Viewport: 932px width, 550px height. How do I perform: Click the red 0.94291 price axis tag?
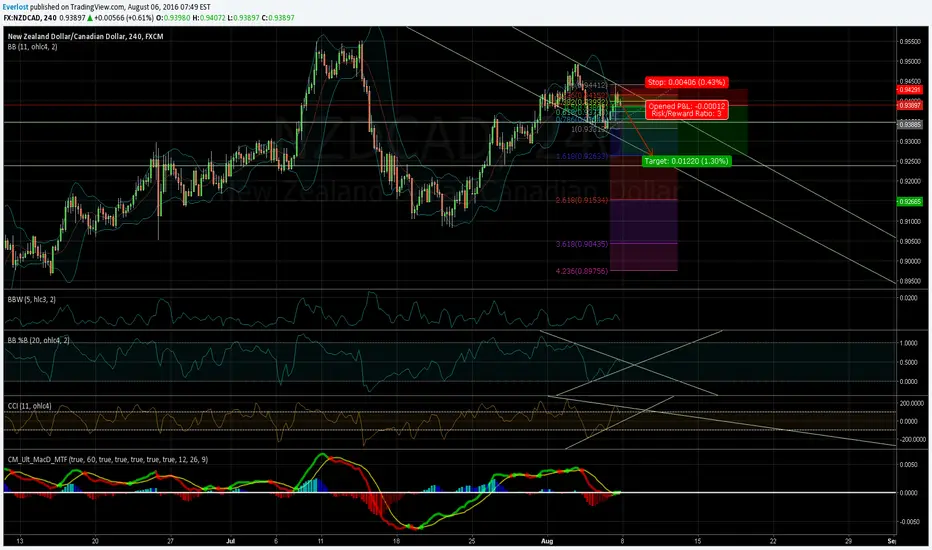tap(909, 90)
